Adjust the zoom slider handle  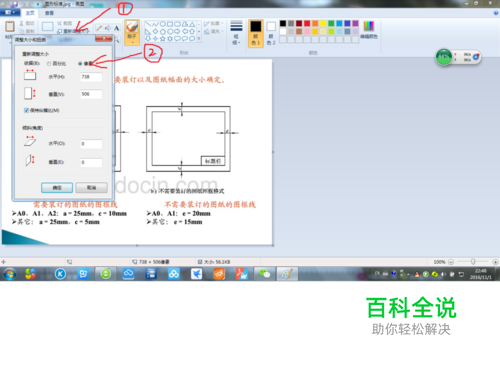pos(473,262)
